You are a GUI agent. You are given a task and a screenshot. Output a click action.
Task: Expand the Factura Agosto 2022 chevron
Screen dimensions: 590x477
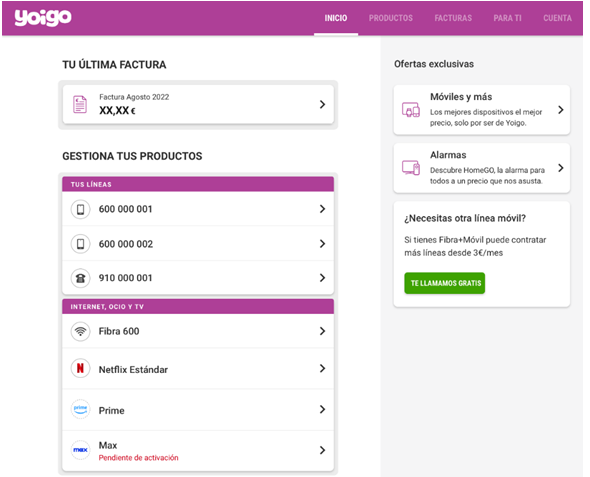(322, 105)
